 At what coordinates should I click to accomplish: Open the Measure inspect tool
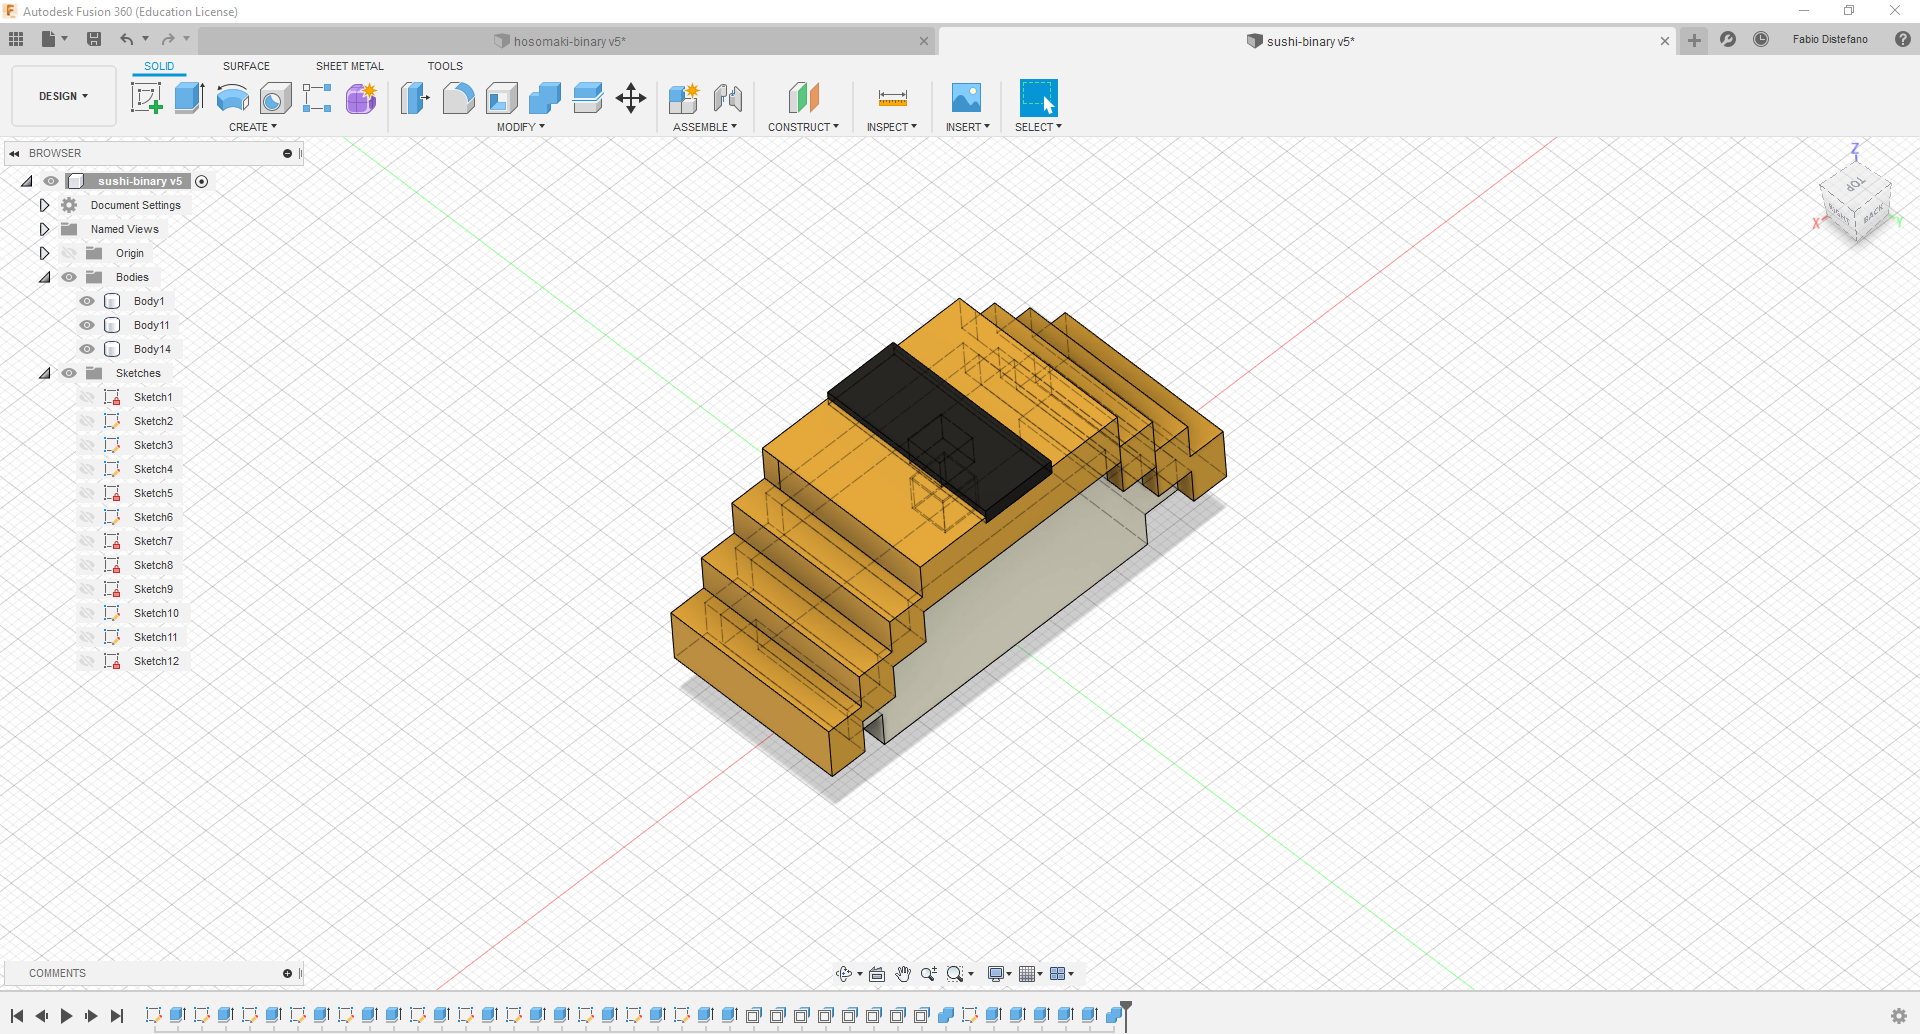click(x=892, y=98)
